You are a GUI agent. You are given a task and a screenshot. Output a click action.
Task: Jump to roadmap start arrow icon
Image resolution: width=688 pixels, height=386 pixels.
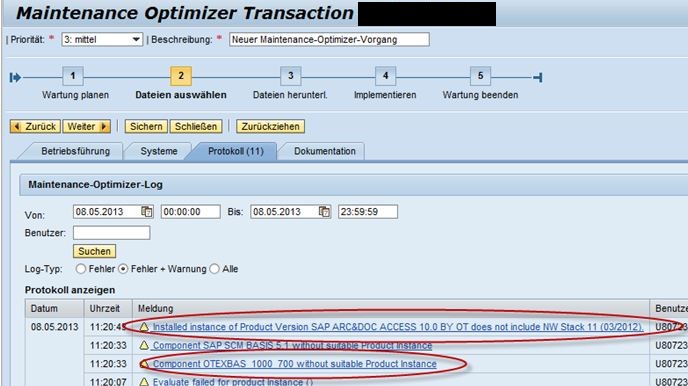pos(15,78)
